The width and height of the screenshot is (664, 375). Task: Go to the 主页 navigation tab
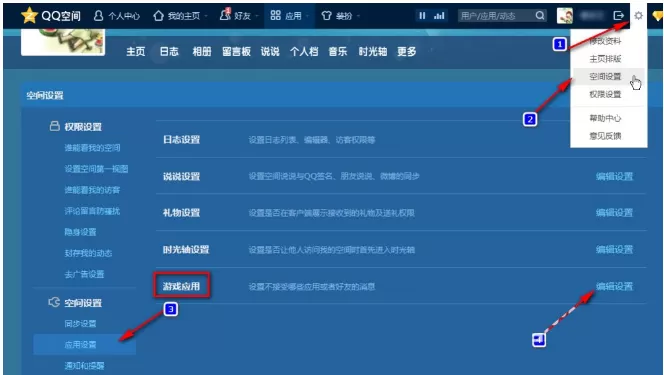click(x=136, y=52)
